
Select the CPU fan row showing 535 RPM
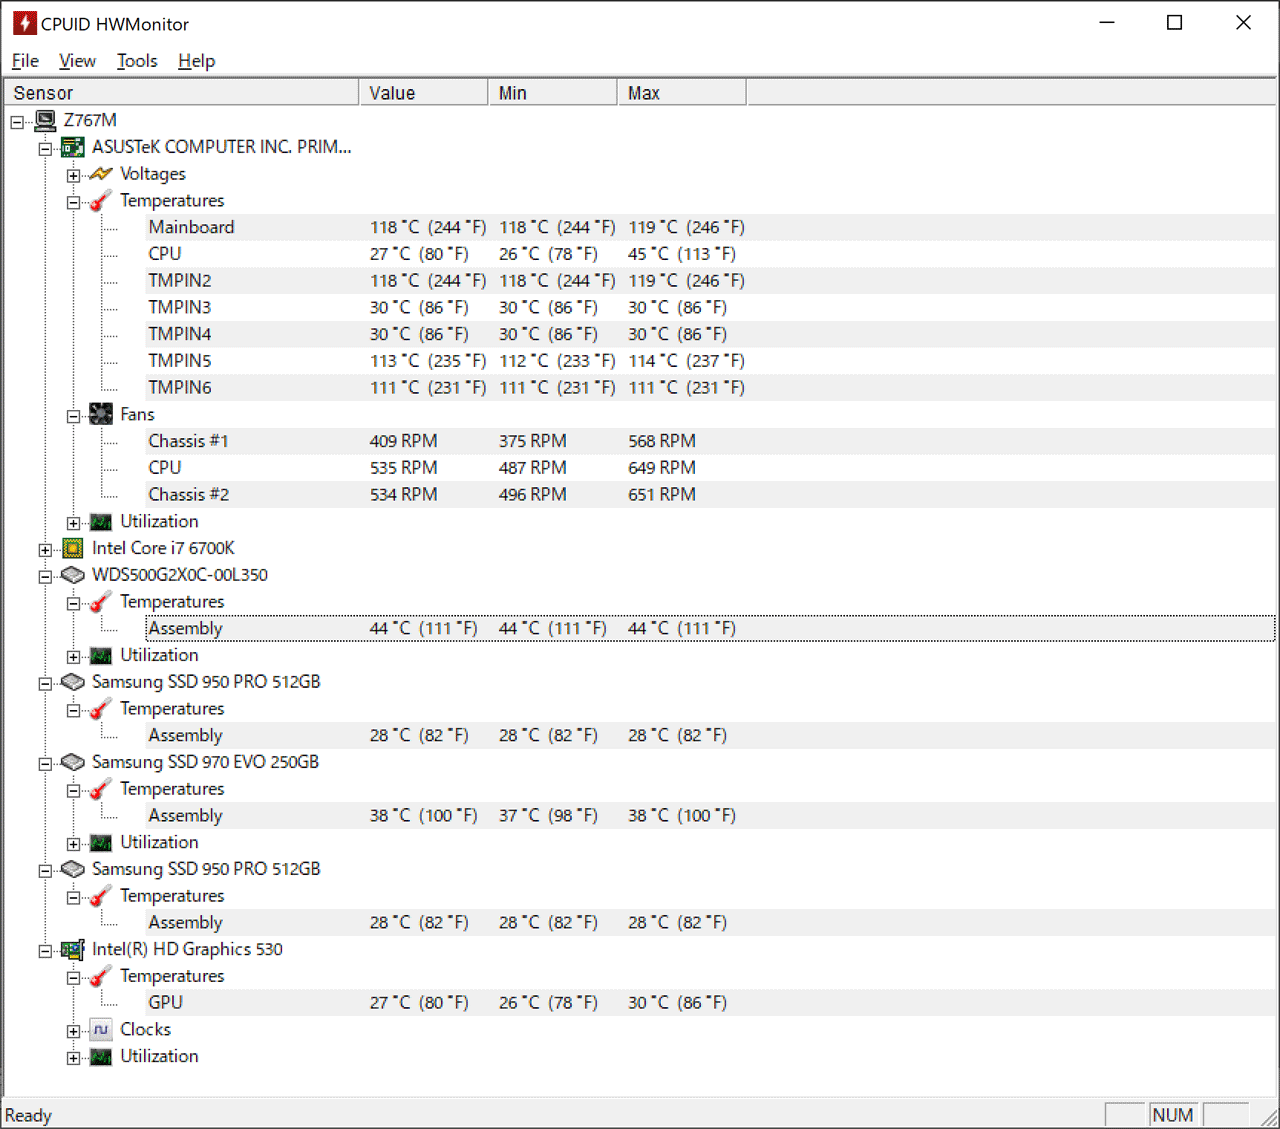pyautogui.click(x=710, y=468)
